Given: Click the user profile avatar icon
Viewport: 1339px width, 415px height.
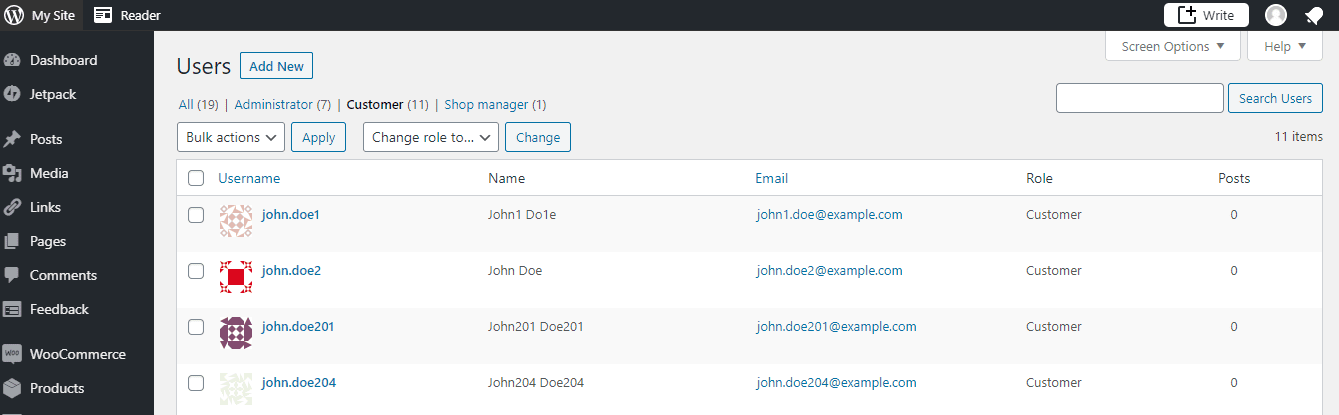Looking at the screenshot, I should pyautogui.click(x=1276, y=15).
